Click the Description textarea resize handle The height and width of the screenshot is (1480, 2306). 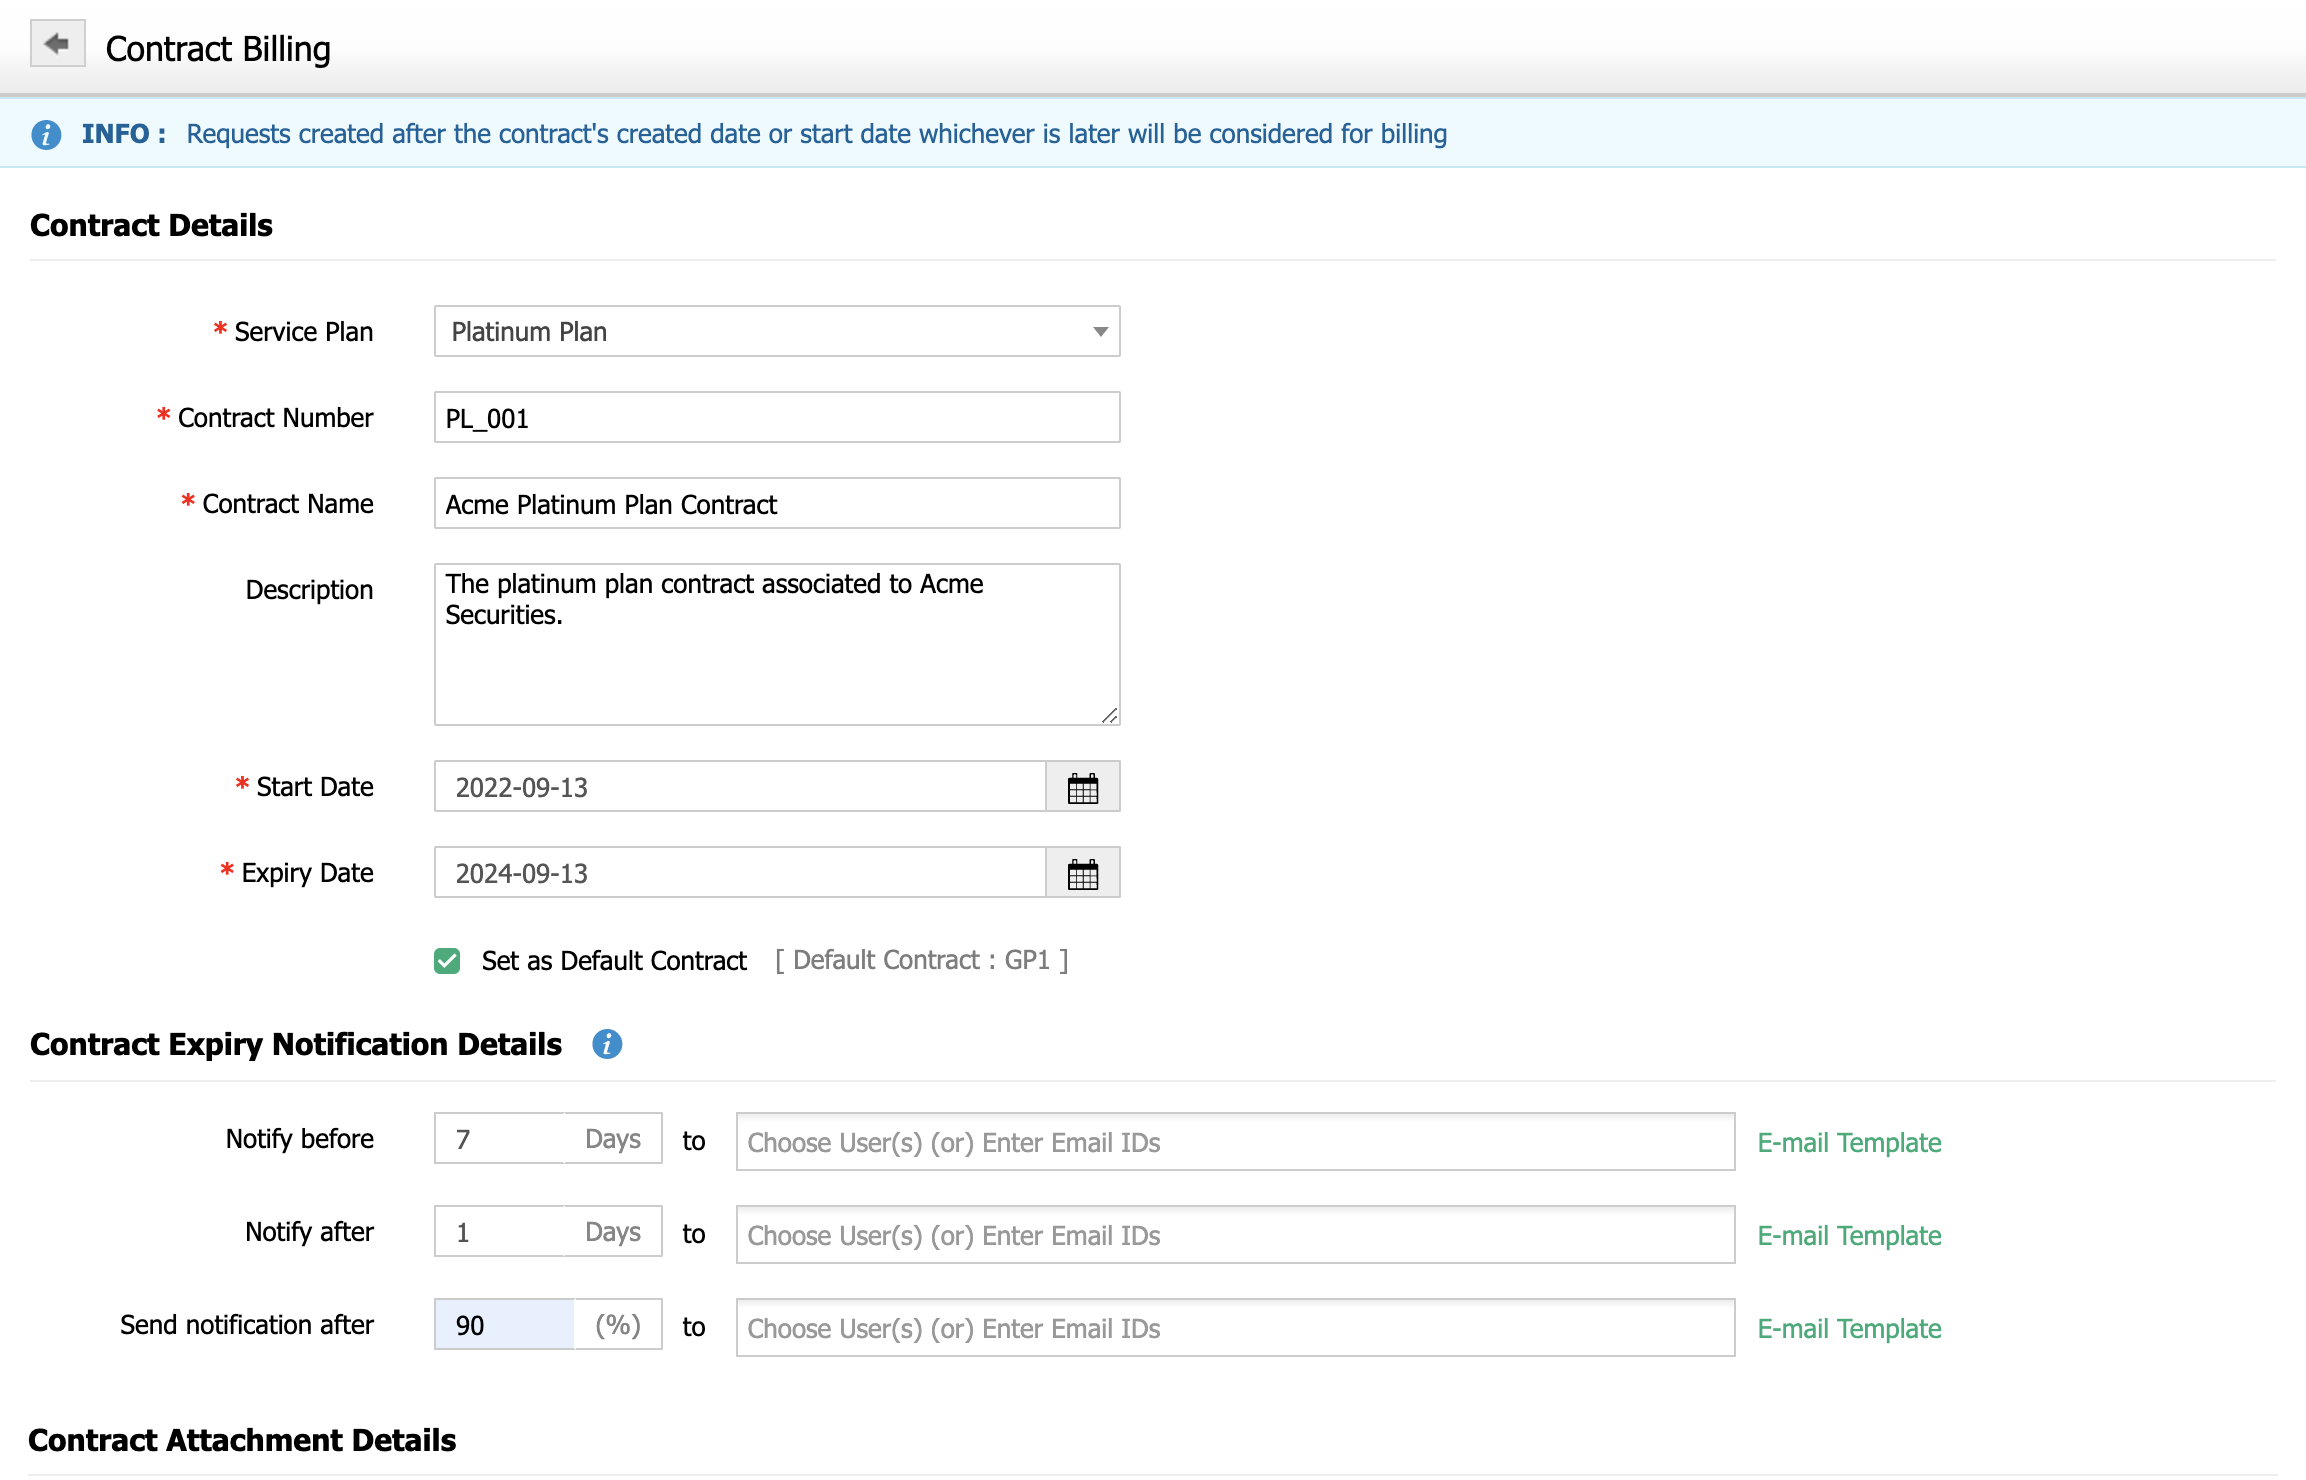click(1110, 715)
